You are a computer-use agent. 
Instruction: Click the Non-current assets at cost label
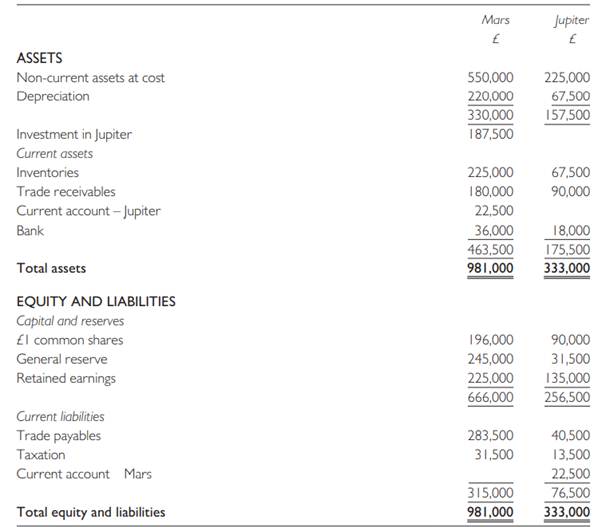coord(91,77)
